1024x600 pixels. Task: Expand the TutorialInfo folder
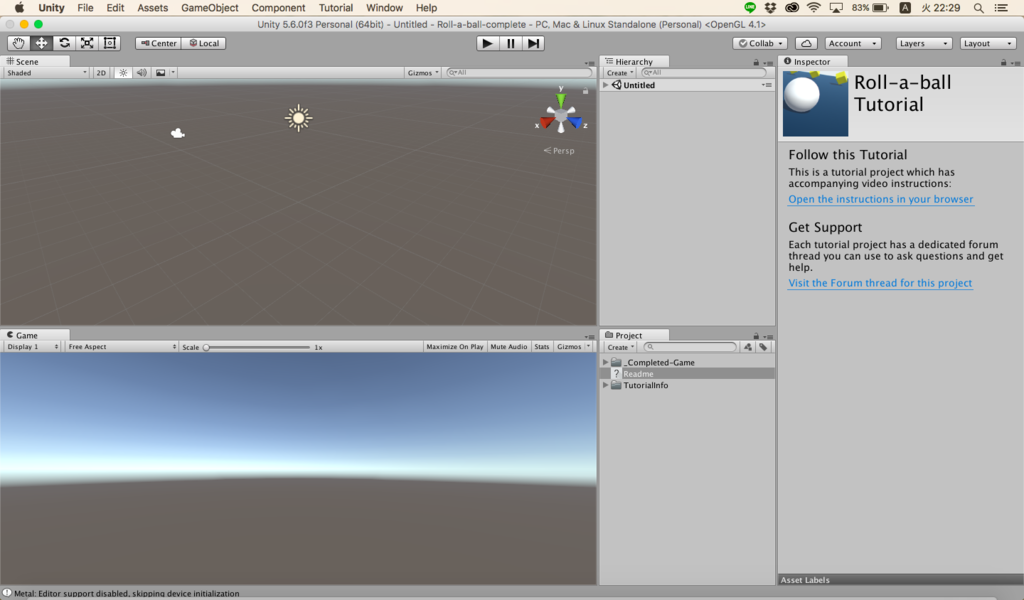tap(605, 385)
